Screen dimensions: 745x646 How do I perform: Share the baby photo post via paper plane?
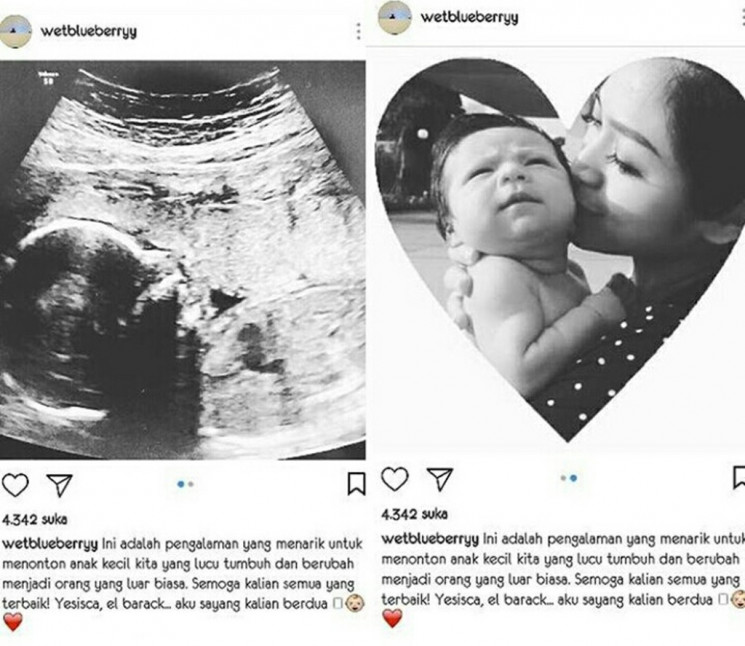pyautogui.click(x=439, y=479)
